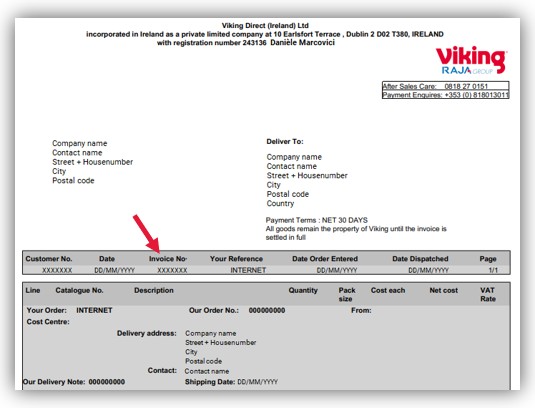Click 'Contact name' beside the Contact: label

click(207, 371)
